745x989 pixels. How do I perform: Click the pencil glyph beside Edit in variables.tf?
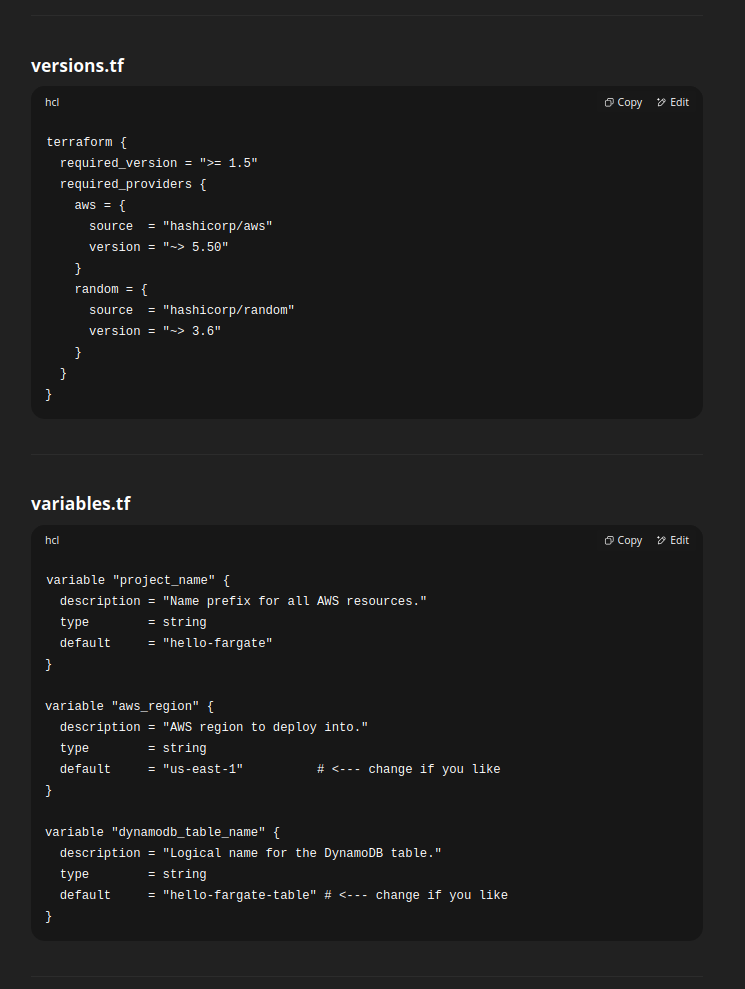[659, 540]
